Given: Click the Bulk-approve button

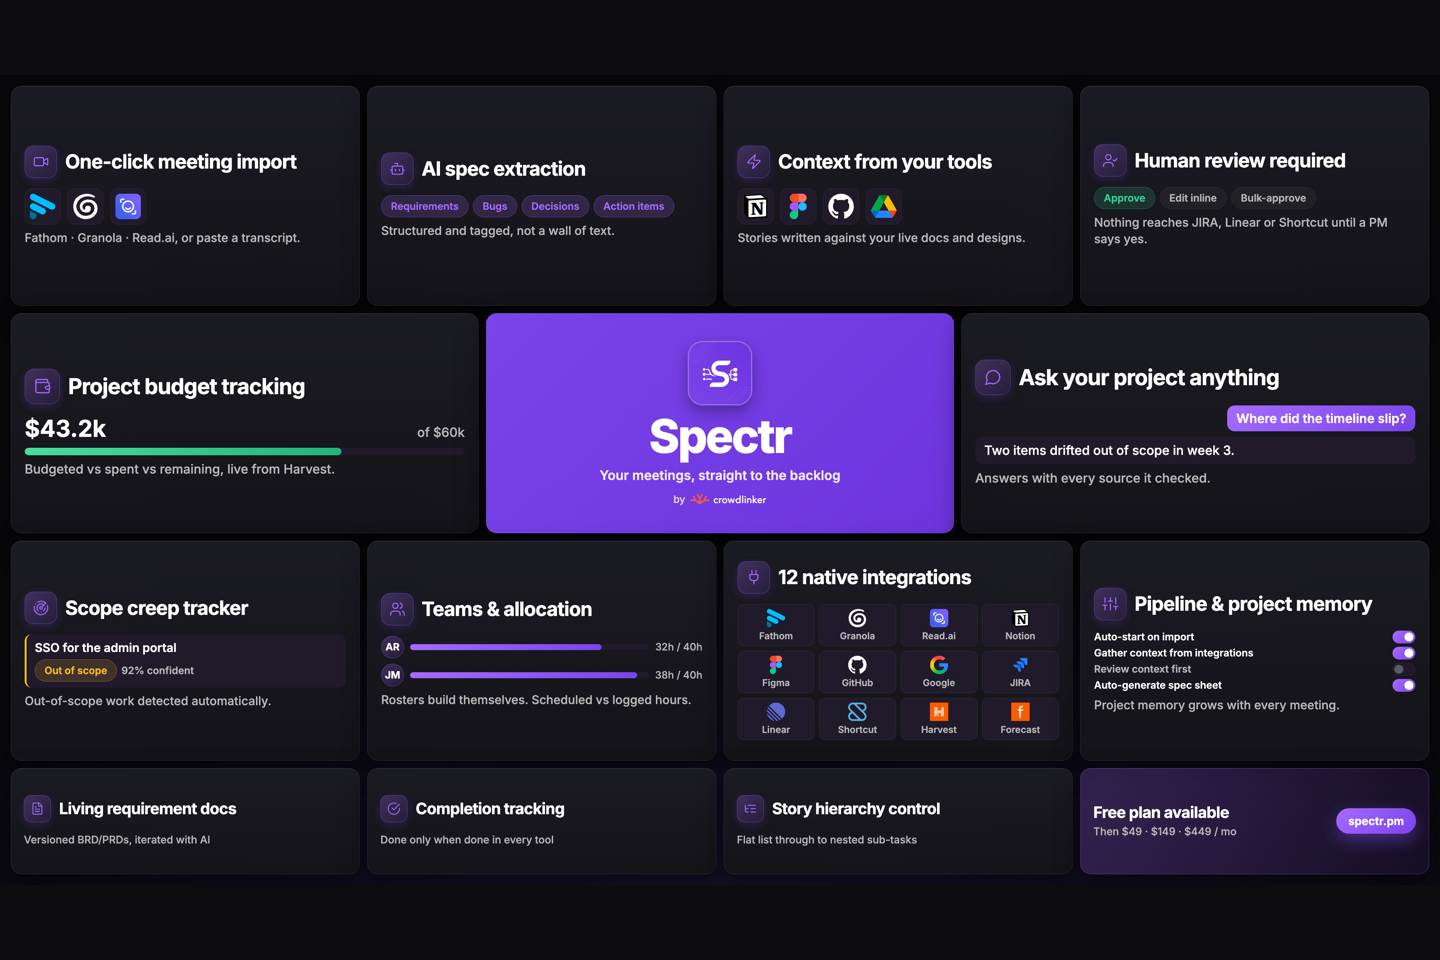Looking at the screenshot, I should coord(1273,198).
